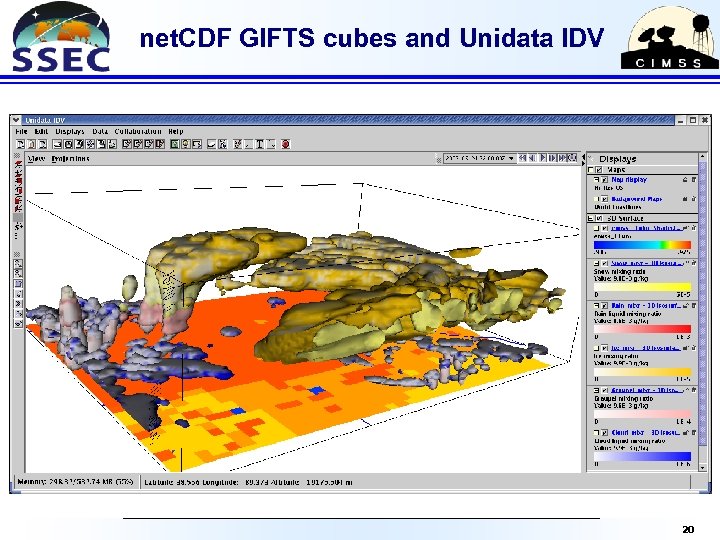Click lock icon for Rain mixr display
The height and width of the screenshot is (540, 720).
(x=686, y=305)
